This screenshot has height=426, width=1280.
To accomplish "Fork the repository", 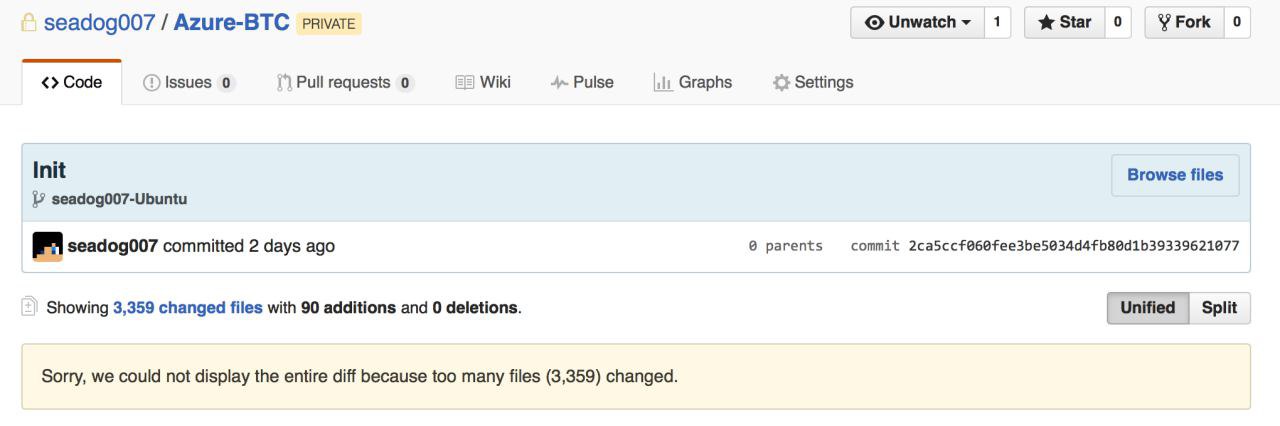I will pos(1183,22).
